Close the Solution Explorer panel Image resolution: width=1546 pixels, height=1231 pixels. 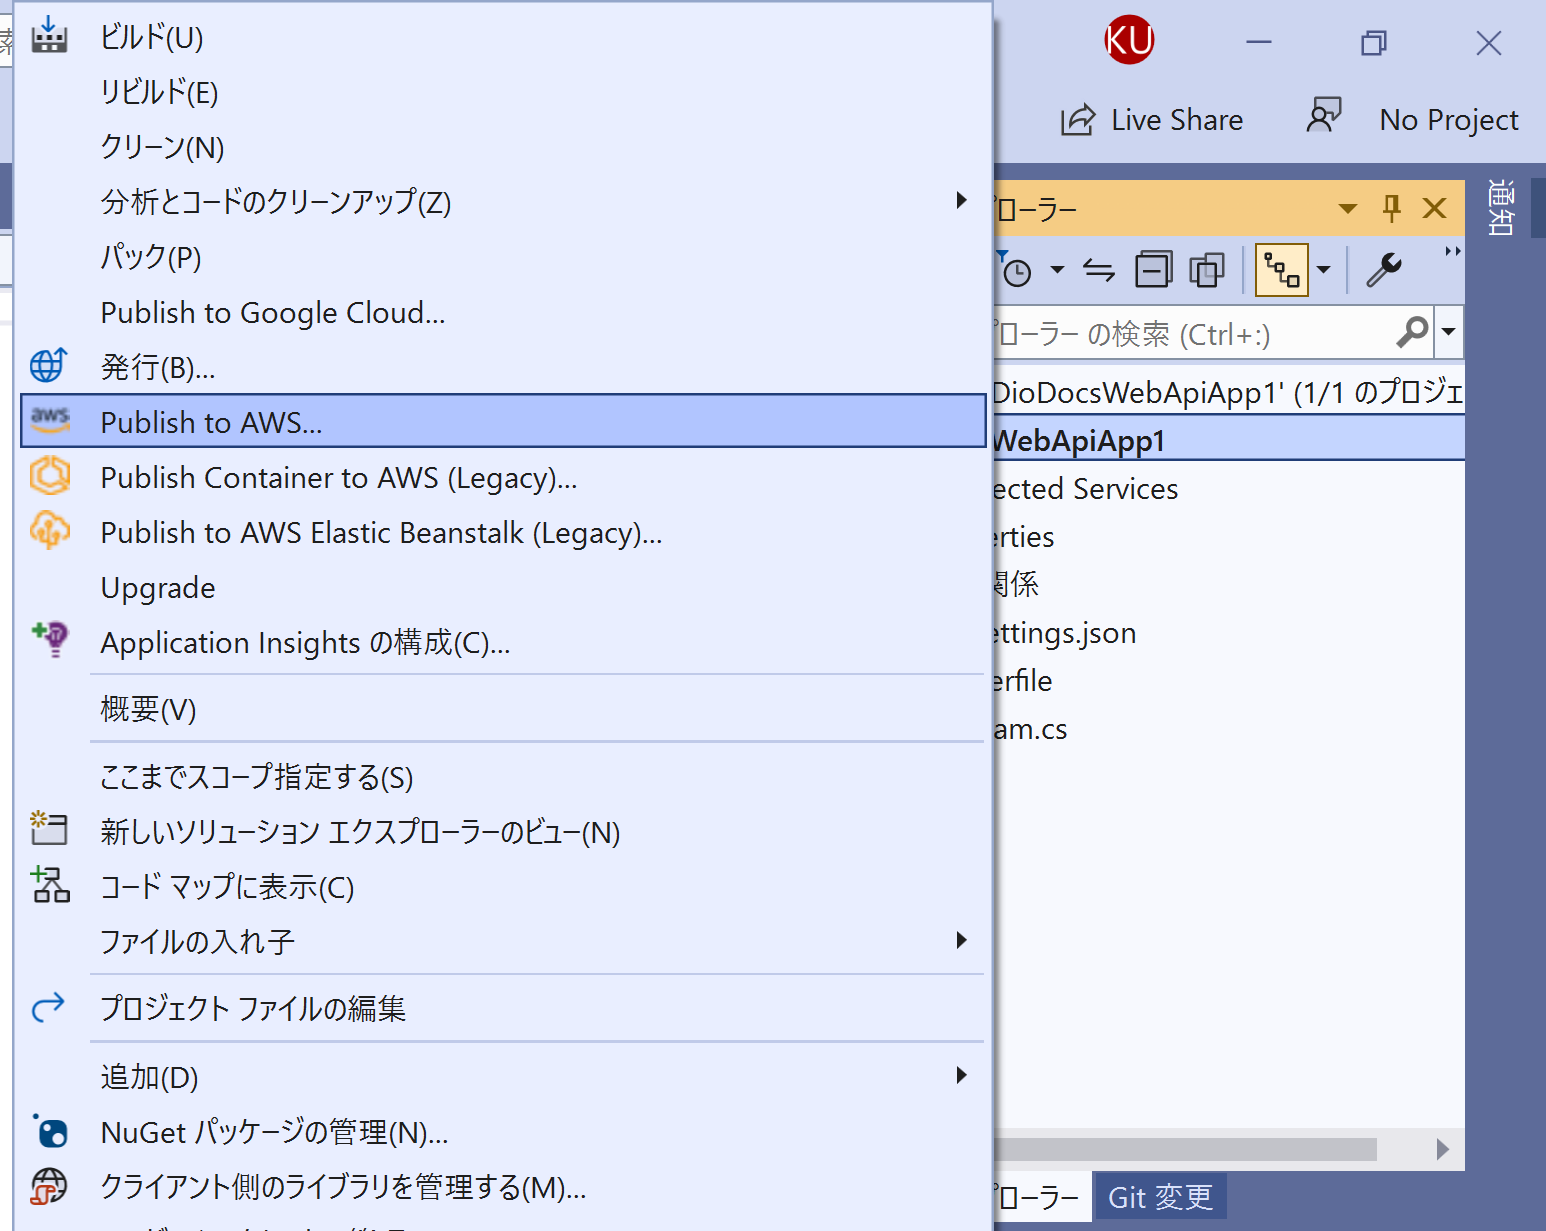(1435, 208)
